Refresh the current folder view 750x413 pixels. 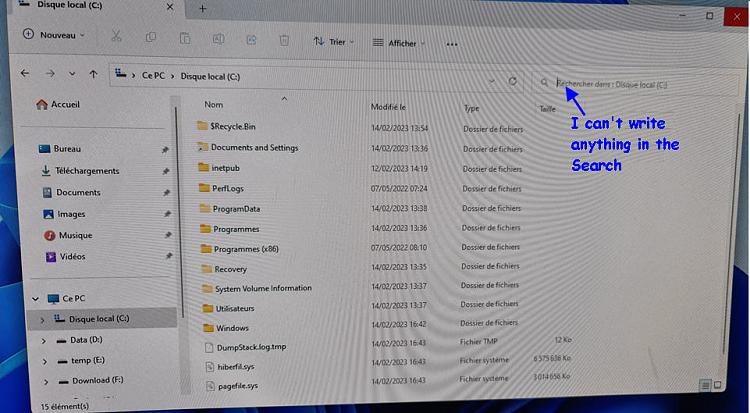(512, 81)
